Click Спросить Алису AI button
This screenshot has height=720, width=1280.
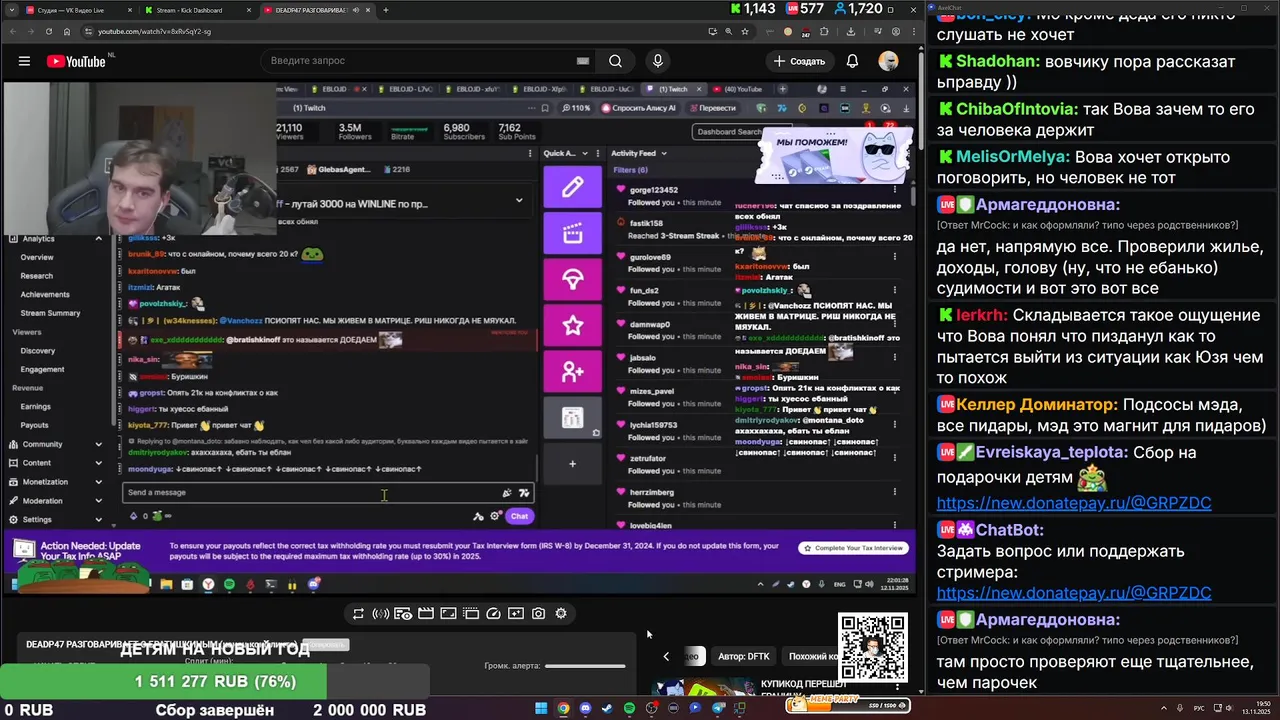pyautogui.click(x=638, y=108)
